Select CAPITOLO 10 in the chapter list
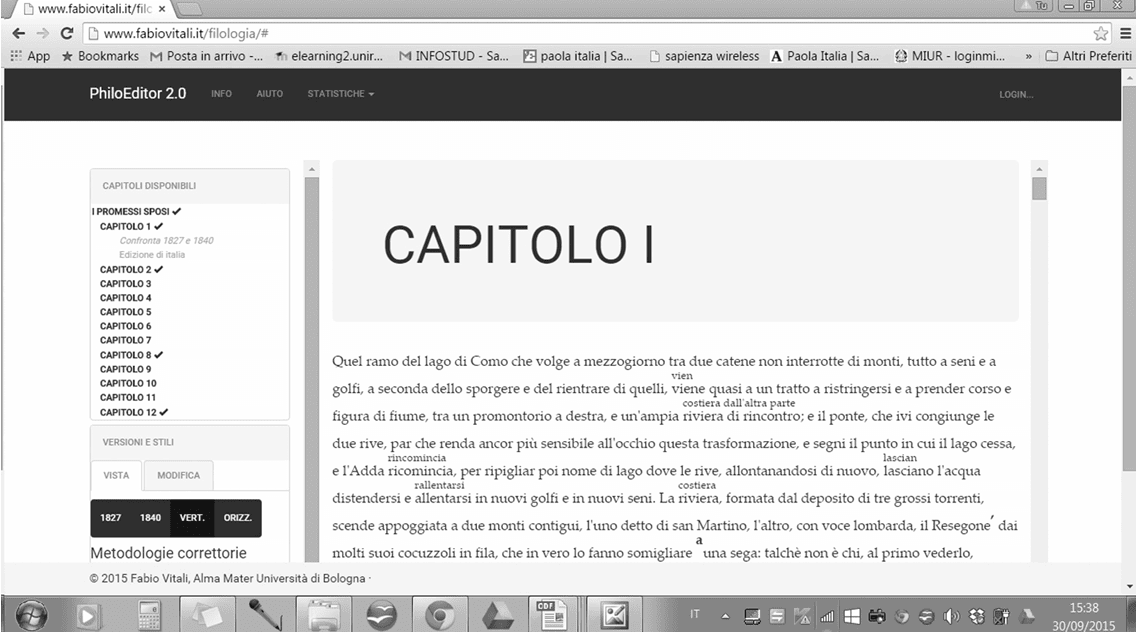The height and width of the screenshot is (632, 1138). click(x=128, y=383)
